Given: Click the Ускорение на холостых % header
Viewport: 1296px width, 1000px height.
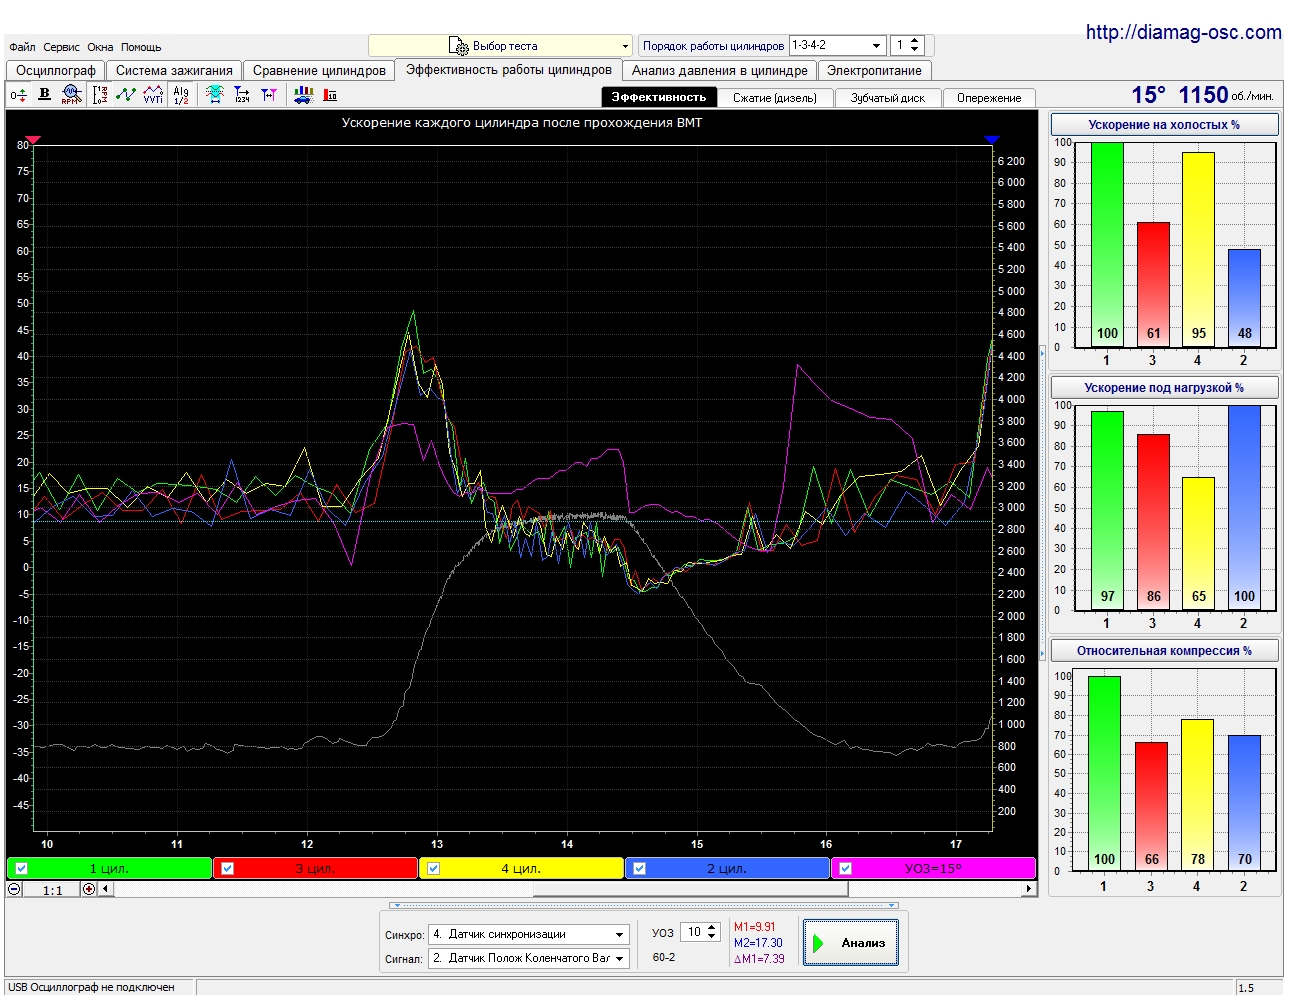Looking at the screenshot, I should click(1164, 125).
